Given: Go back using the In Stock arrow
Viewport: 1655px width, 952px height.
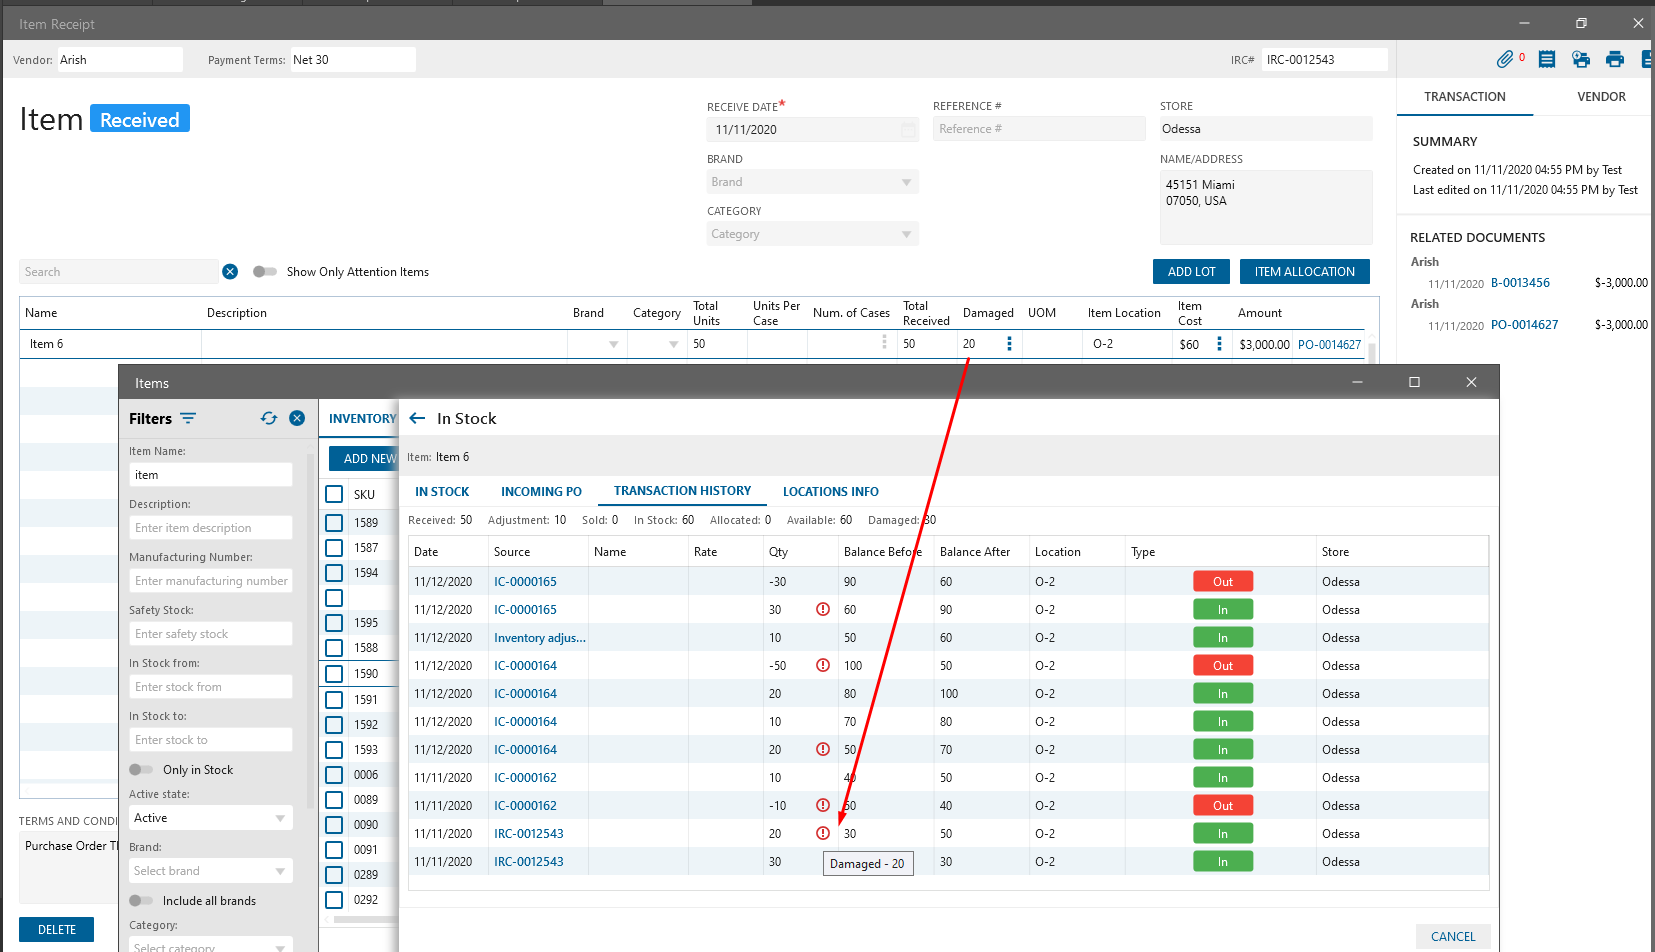Looking at the screenshot, I should click(x=418, y=419).
